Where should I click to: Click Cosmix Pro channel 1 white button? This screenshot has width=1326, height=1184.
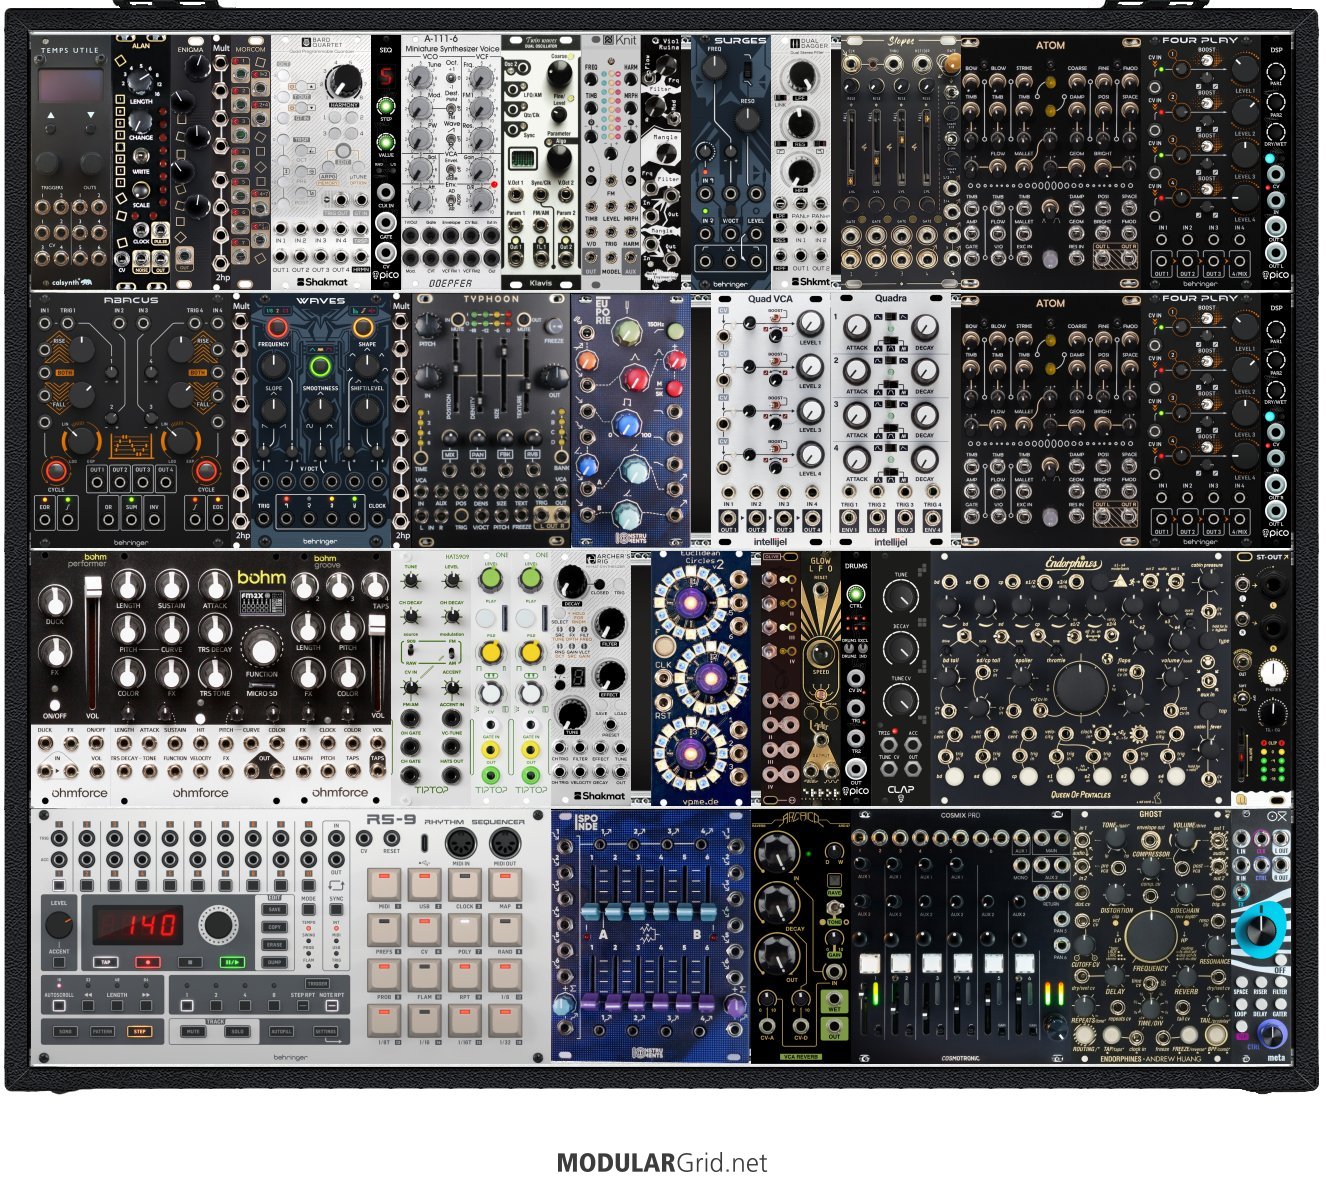pyautogui.click(x=870, y=964)
